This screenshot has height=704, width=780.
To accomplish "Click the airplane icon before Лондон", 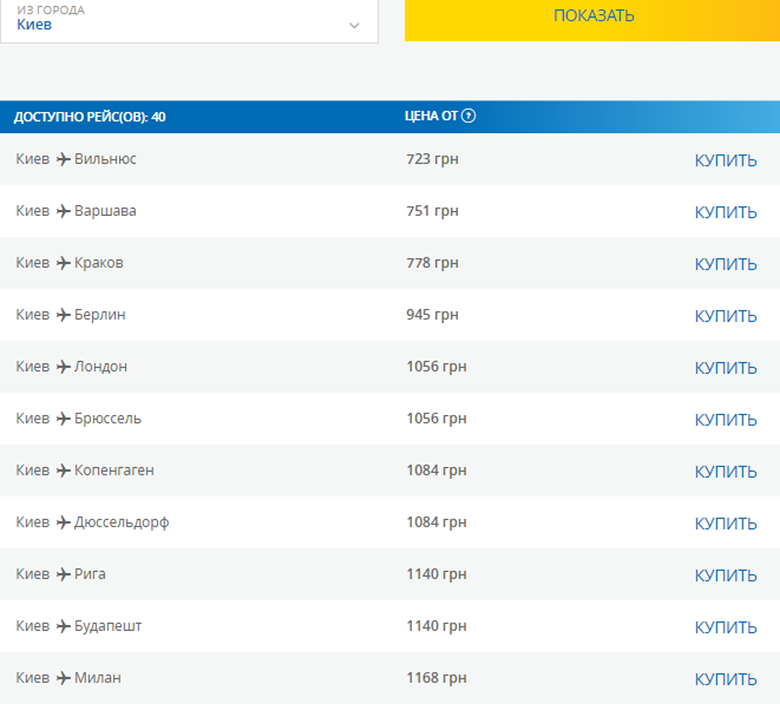I will (63, 367).
